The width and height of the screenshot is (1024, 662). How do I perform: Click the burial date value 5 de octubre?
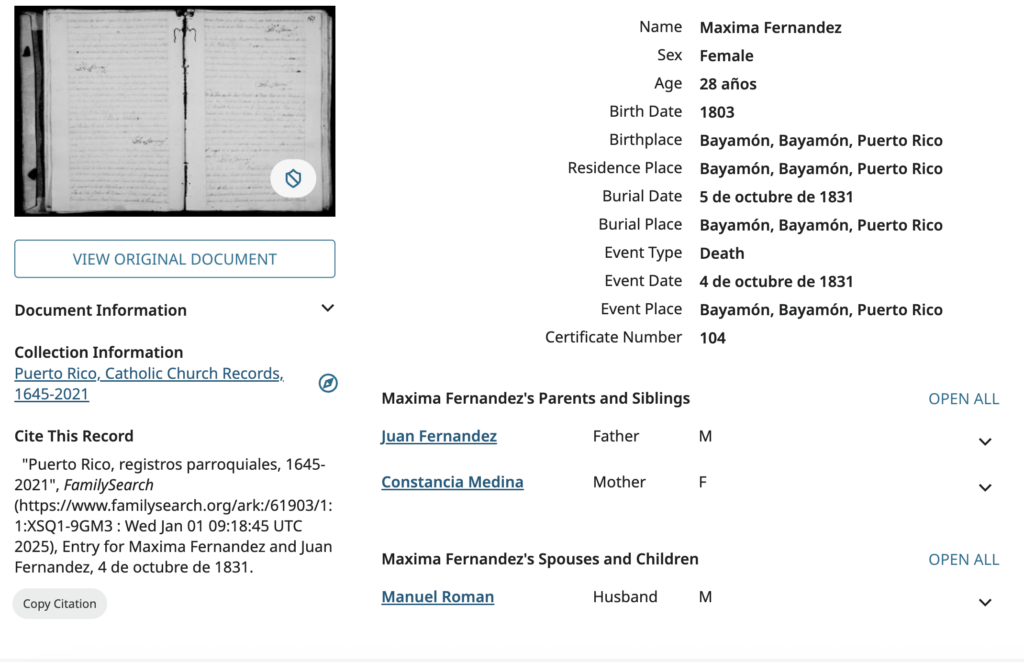click(776, 197)
